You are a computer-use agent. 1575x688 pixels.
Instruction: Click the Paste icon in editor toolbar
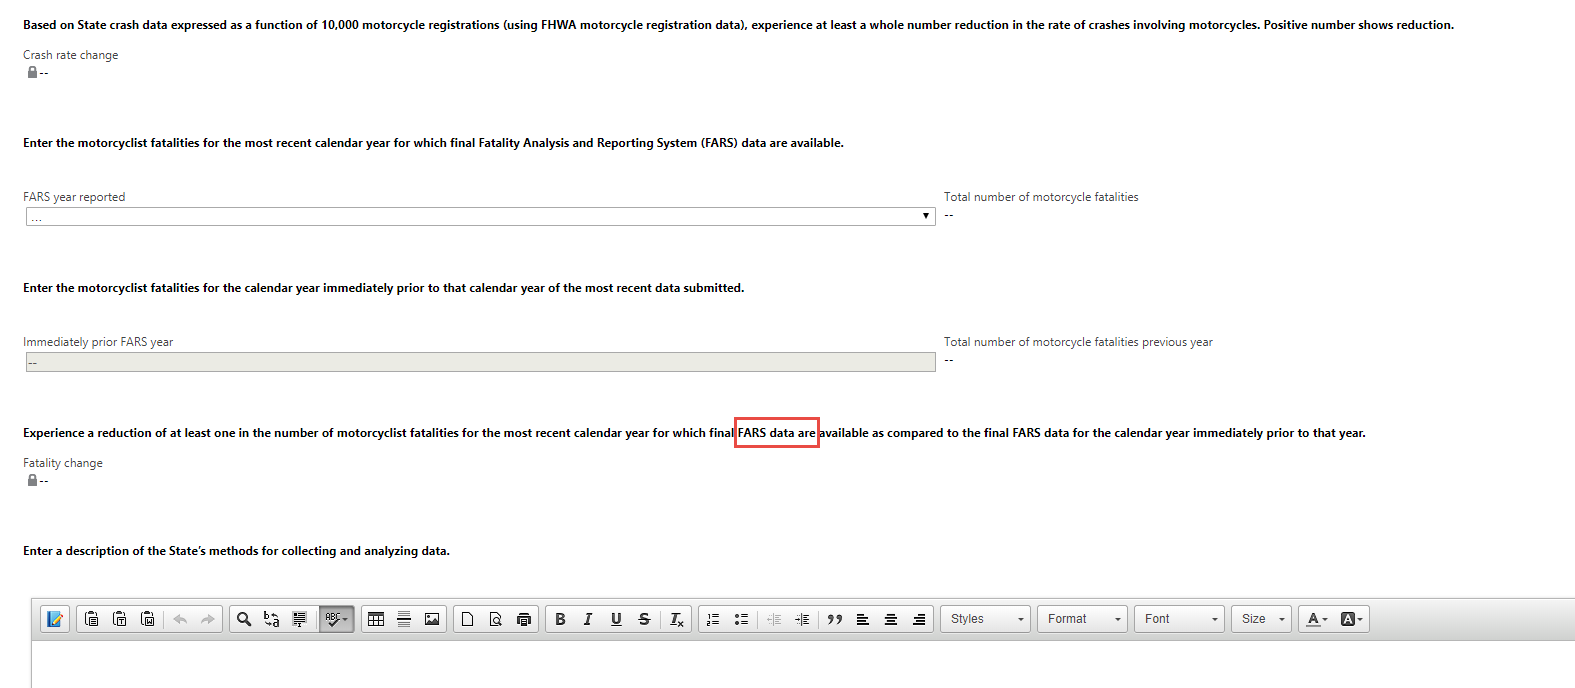click(x=92, y=619)
